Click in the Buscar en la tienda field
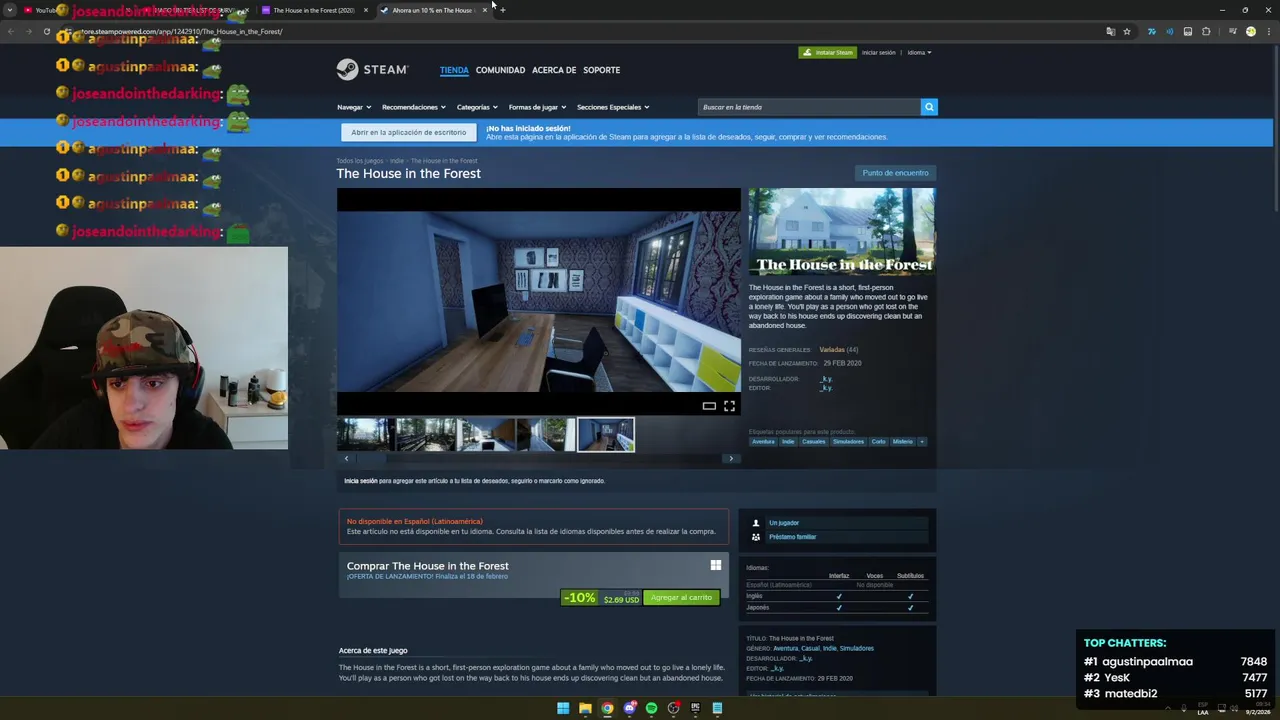1280x720 pixels. 808,107
